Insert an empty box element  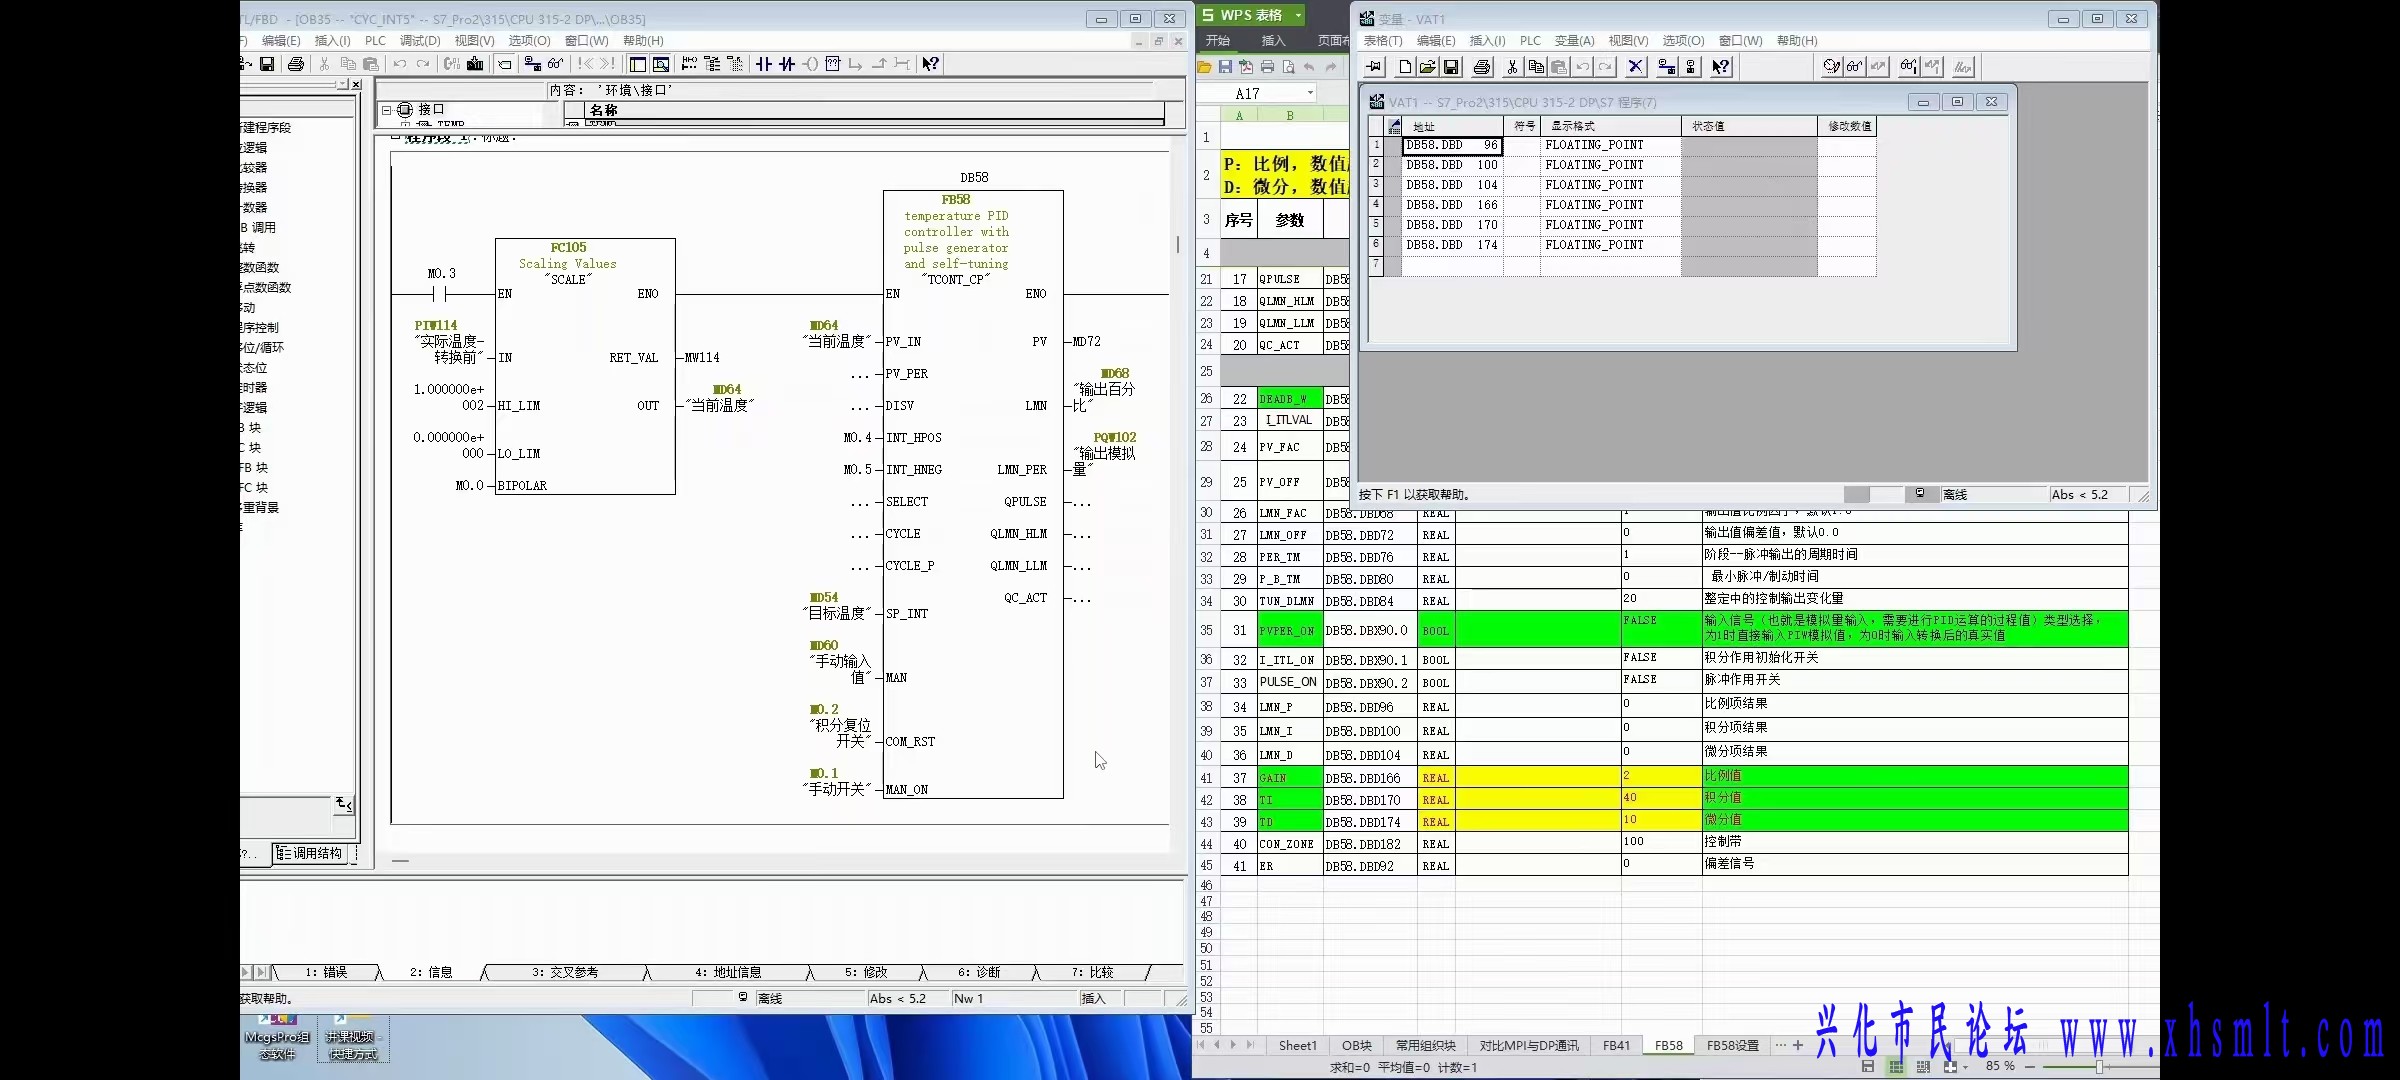coord(833,64)
